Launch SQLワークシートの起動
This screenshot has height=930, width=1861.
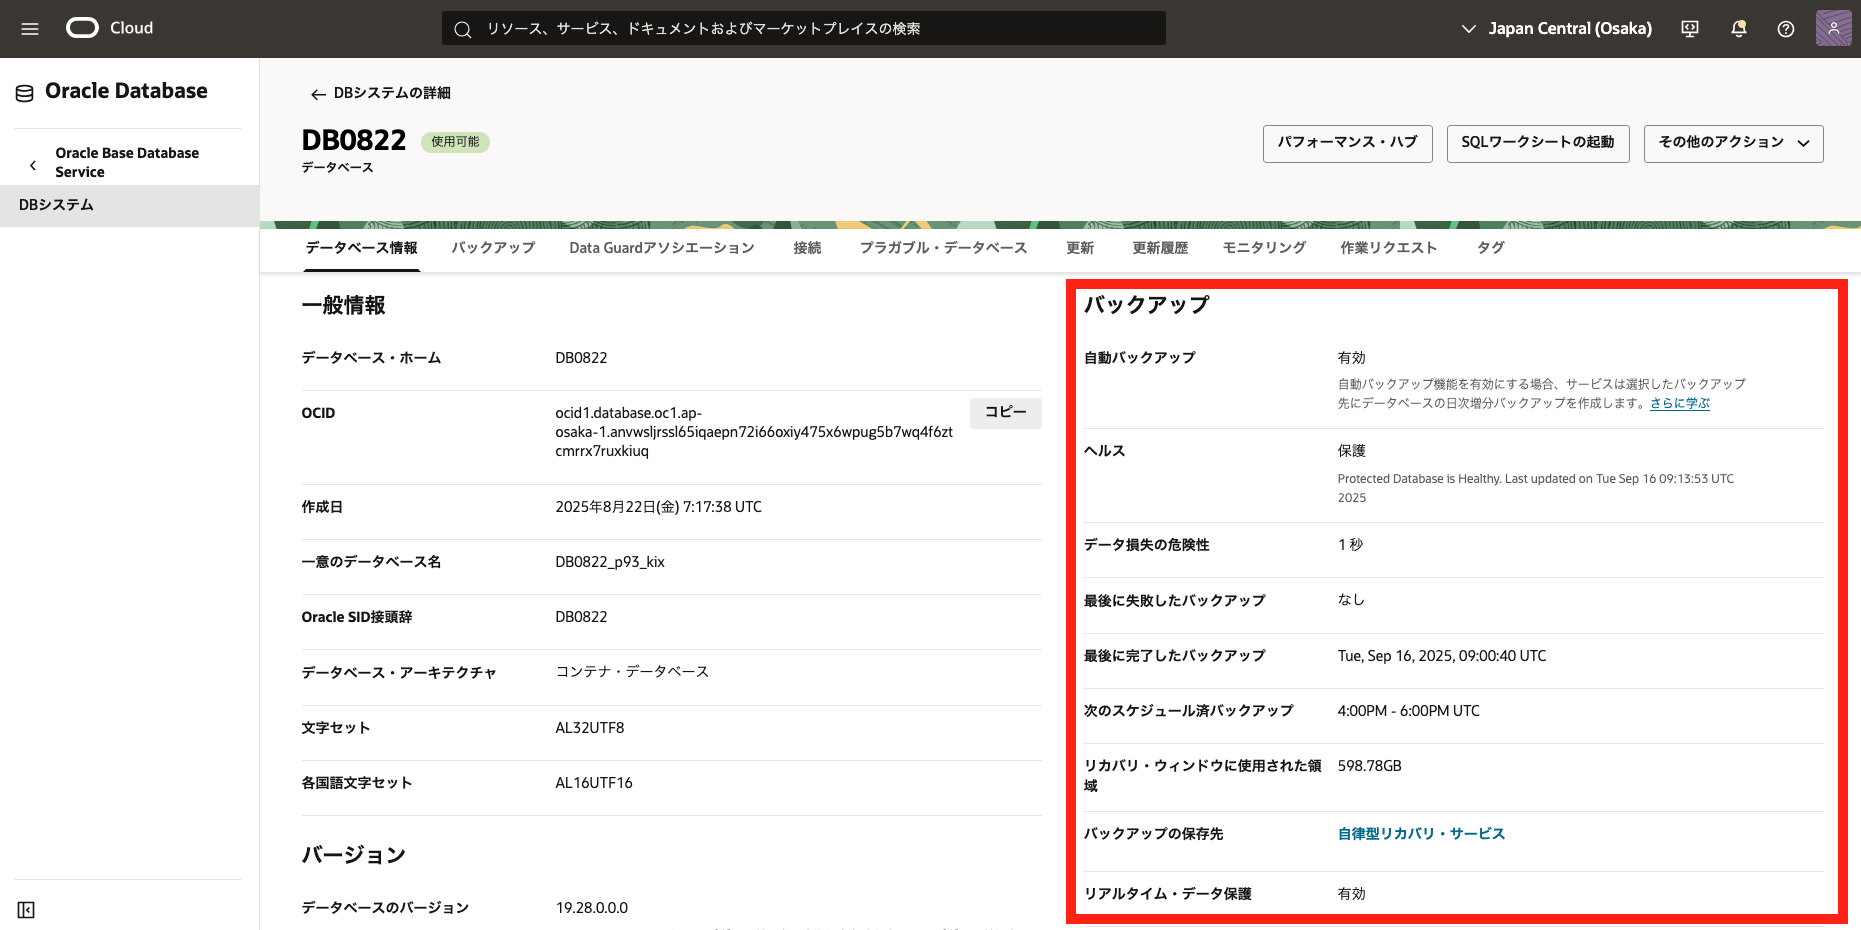1537,143
